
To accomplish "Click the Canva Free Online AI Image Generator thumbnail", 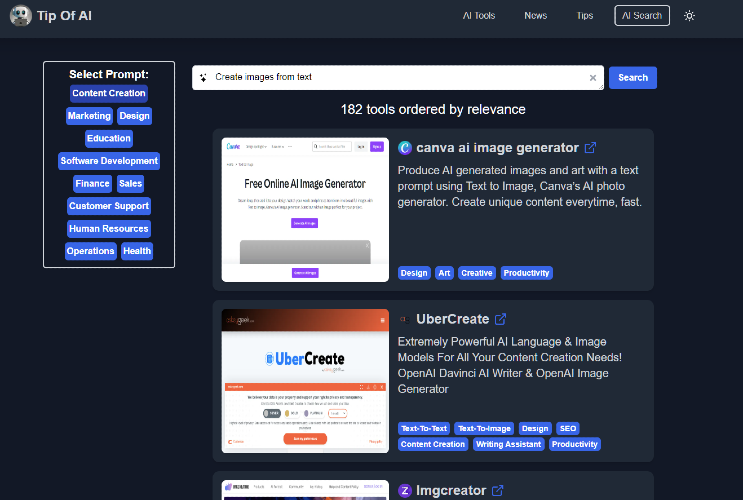I will coord(305,210).
